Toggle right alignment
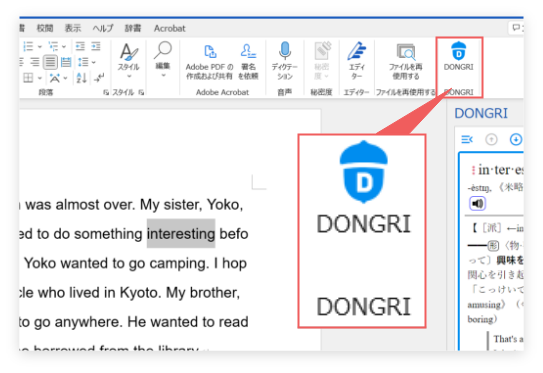This screenshot has height=373, width=543. [x=35, y=62]
